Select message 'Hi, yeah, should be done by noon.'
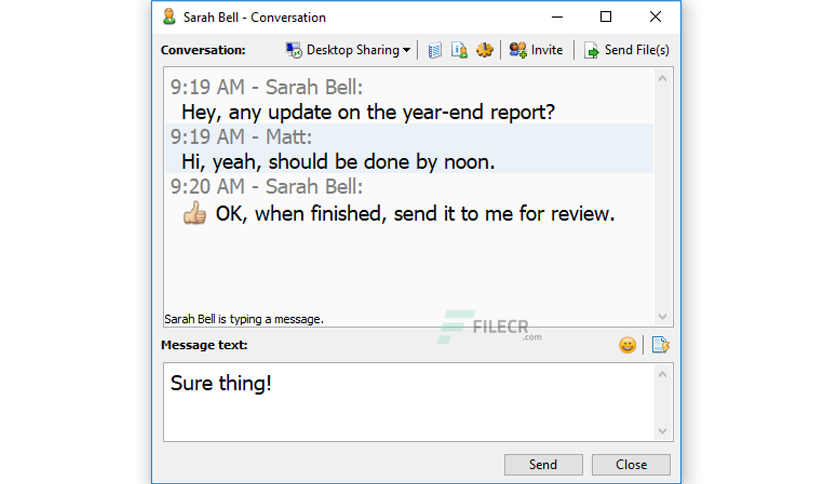Image resolution: width=836 pixels, height=484 pixels. (338, 162)
